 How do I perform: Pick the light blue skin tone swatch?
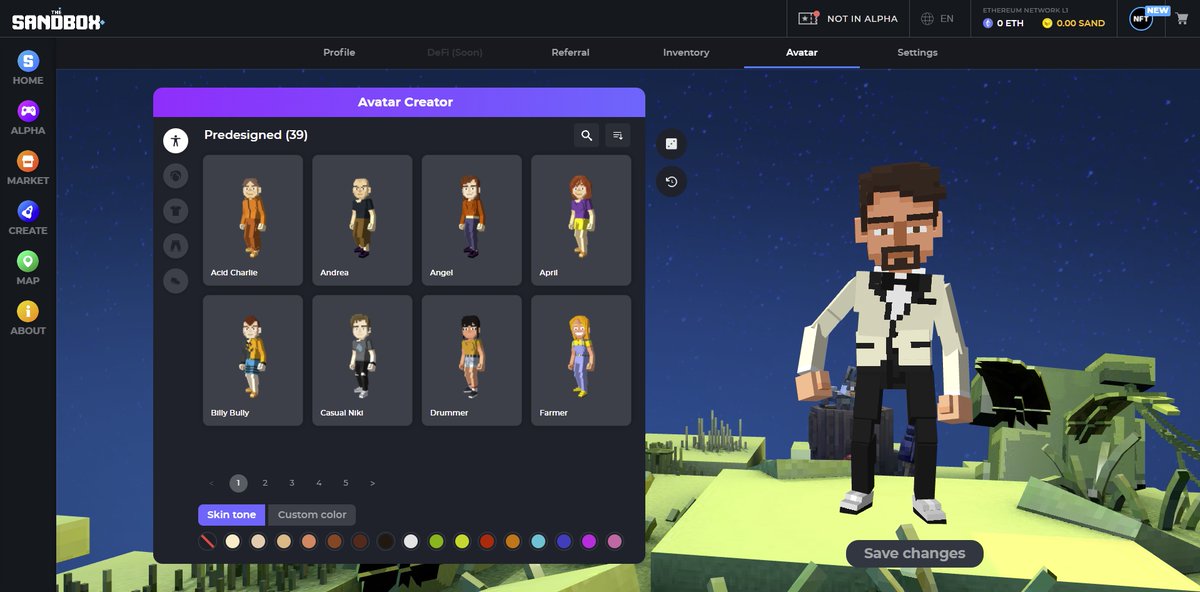(538, 541)
